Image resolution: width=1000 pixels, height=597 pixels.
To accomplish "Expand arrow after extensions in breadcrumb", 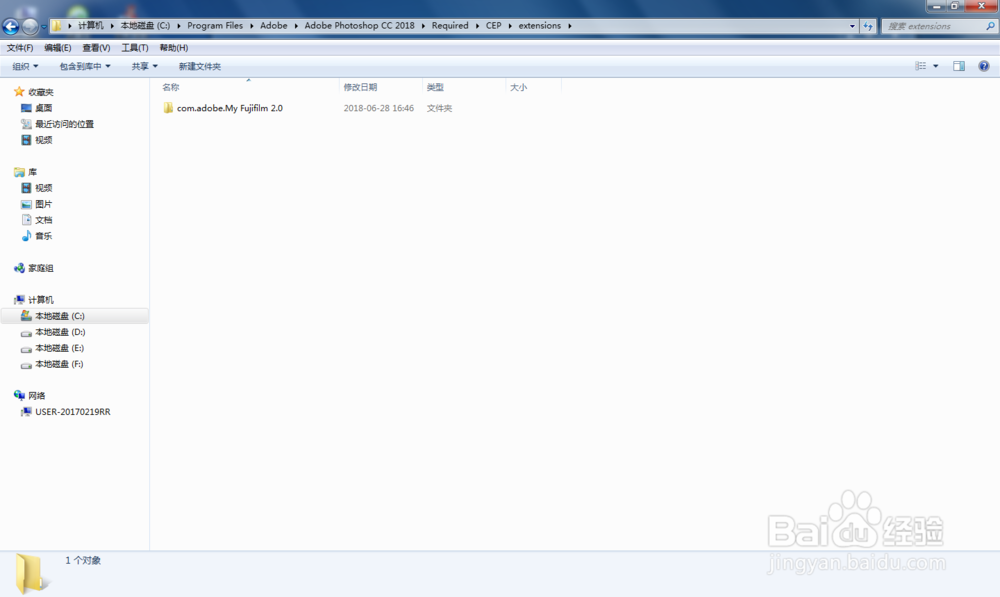I will click(570, 26).
